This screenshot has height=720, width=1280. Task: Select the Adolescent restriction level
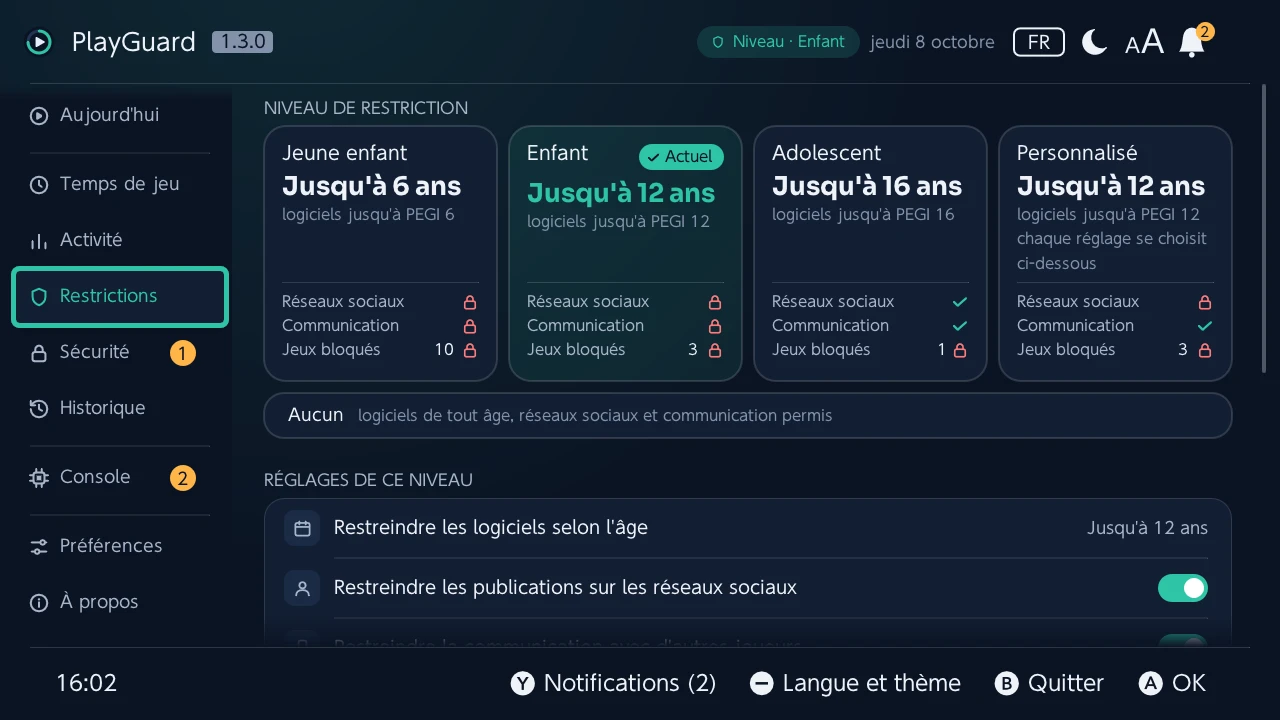(870, 253)
